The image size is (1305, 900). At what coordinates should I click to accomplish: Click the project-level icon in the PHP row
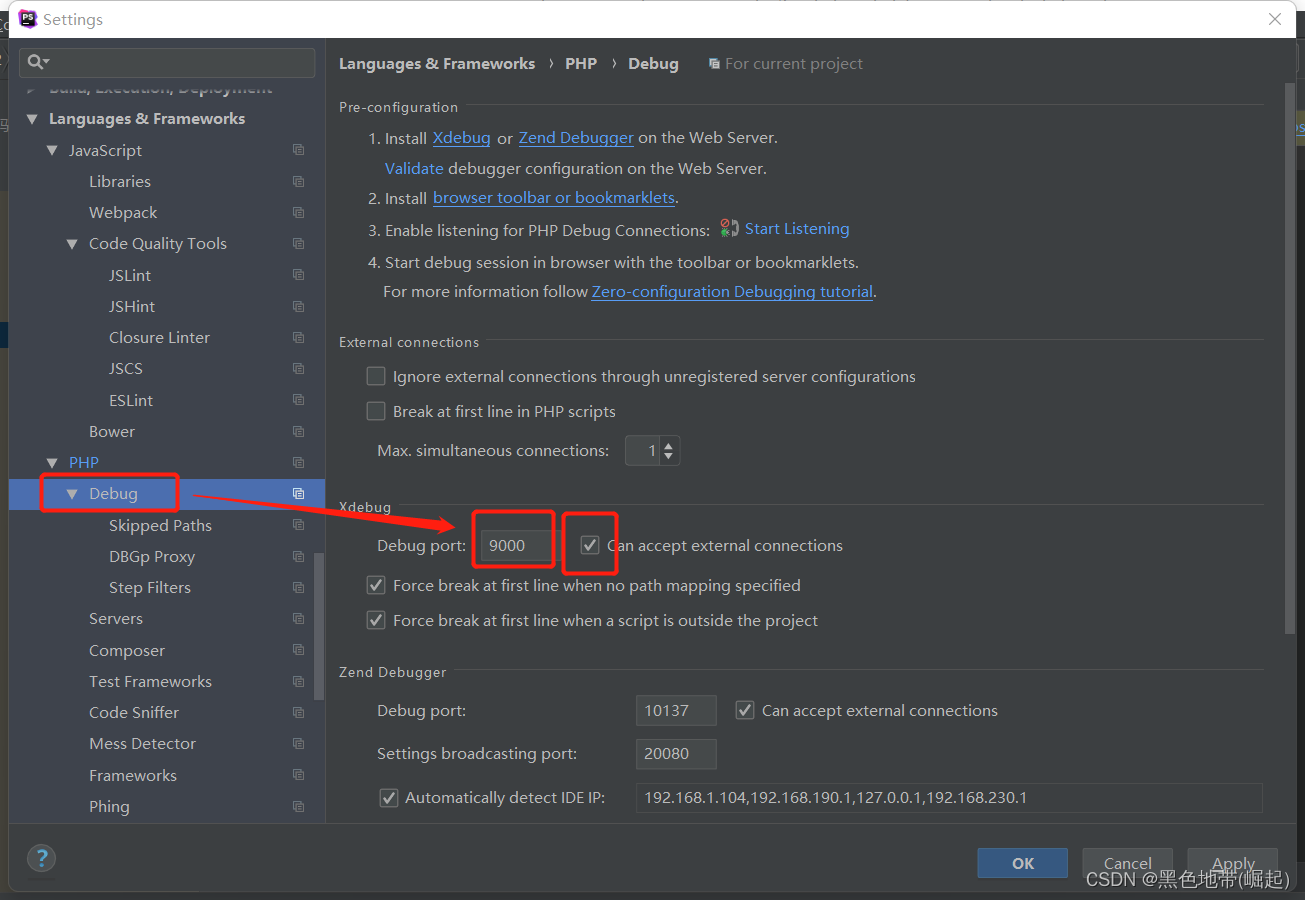298,462
